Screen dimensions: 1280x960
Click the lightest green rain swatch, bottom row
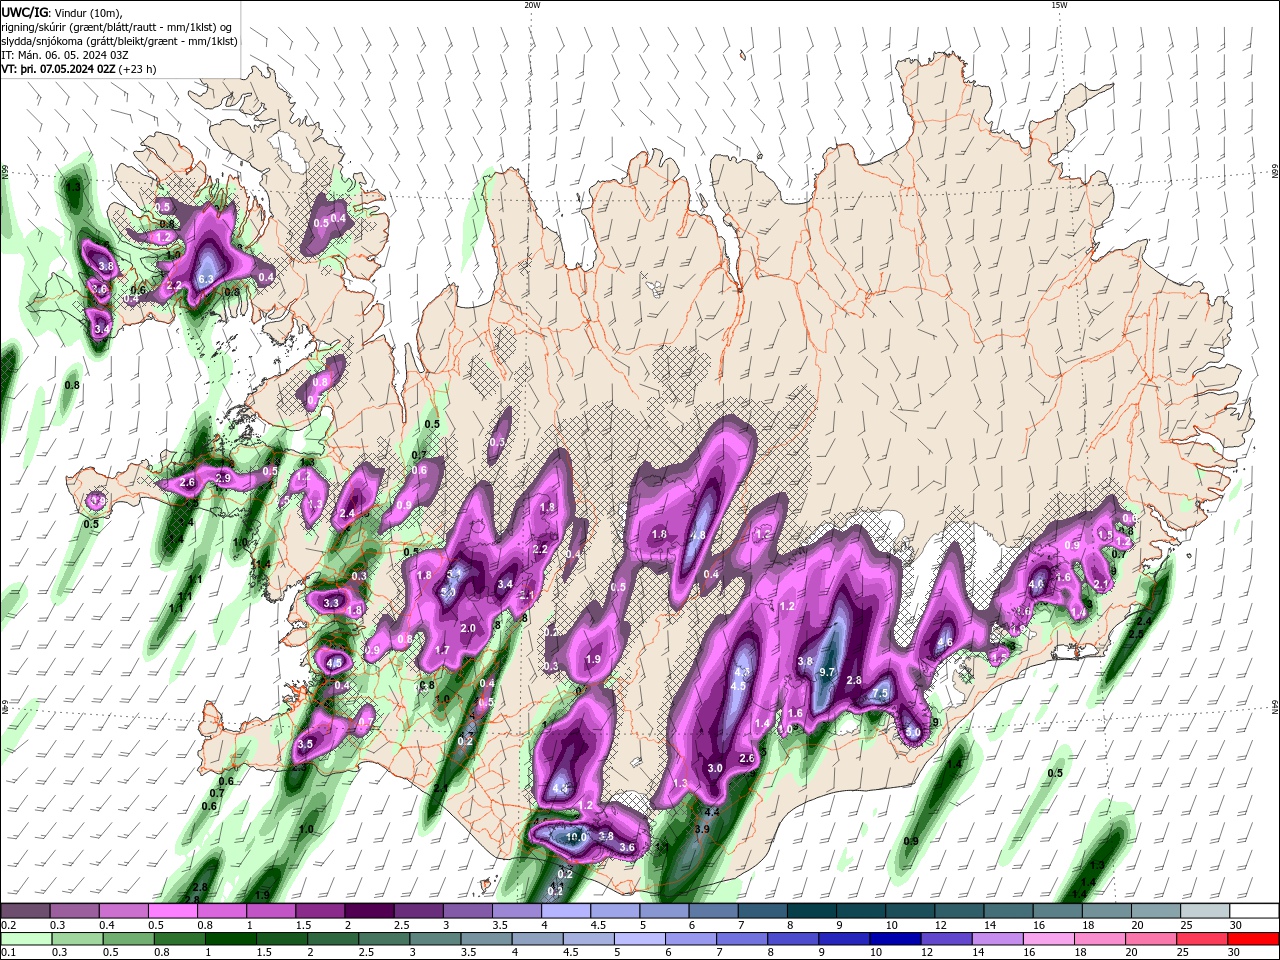click(x=27, y=939)
